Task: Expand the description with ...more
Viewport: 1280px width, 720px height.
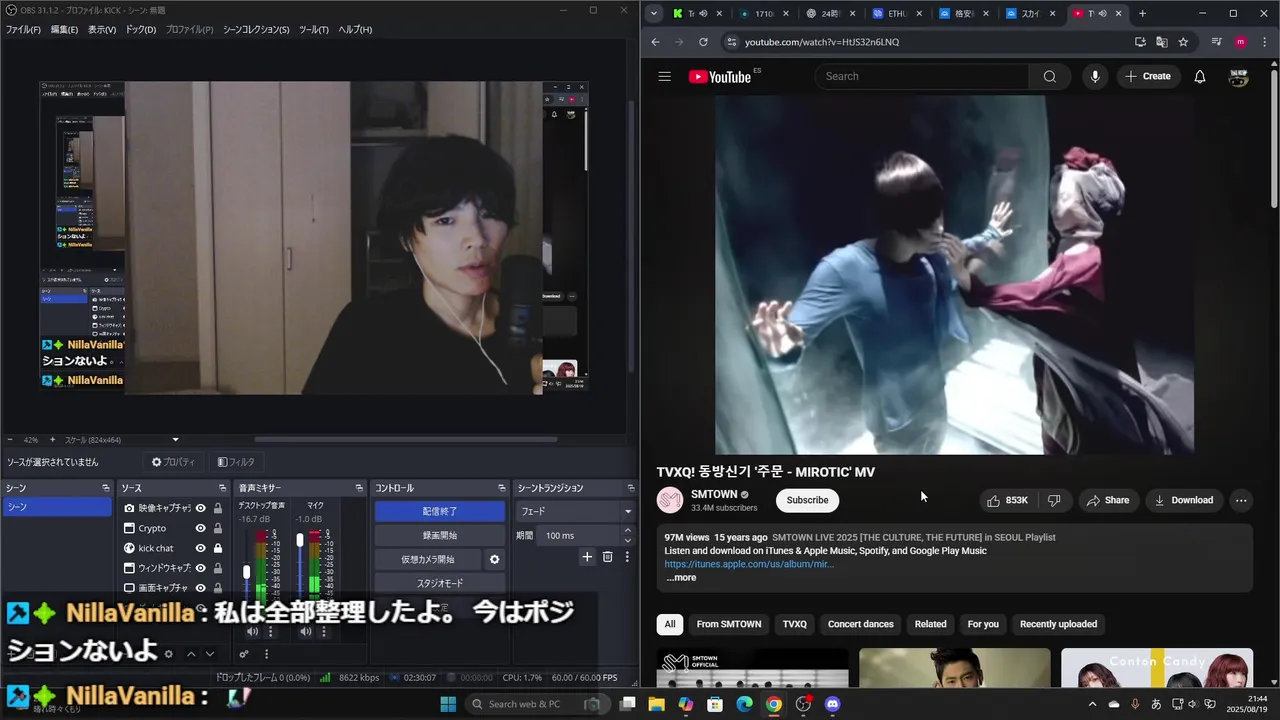Action: [682, 578]
